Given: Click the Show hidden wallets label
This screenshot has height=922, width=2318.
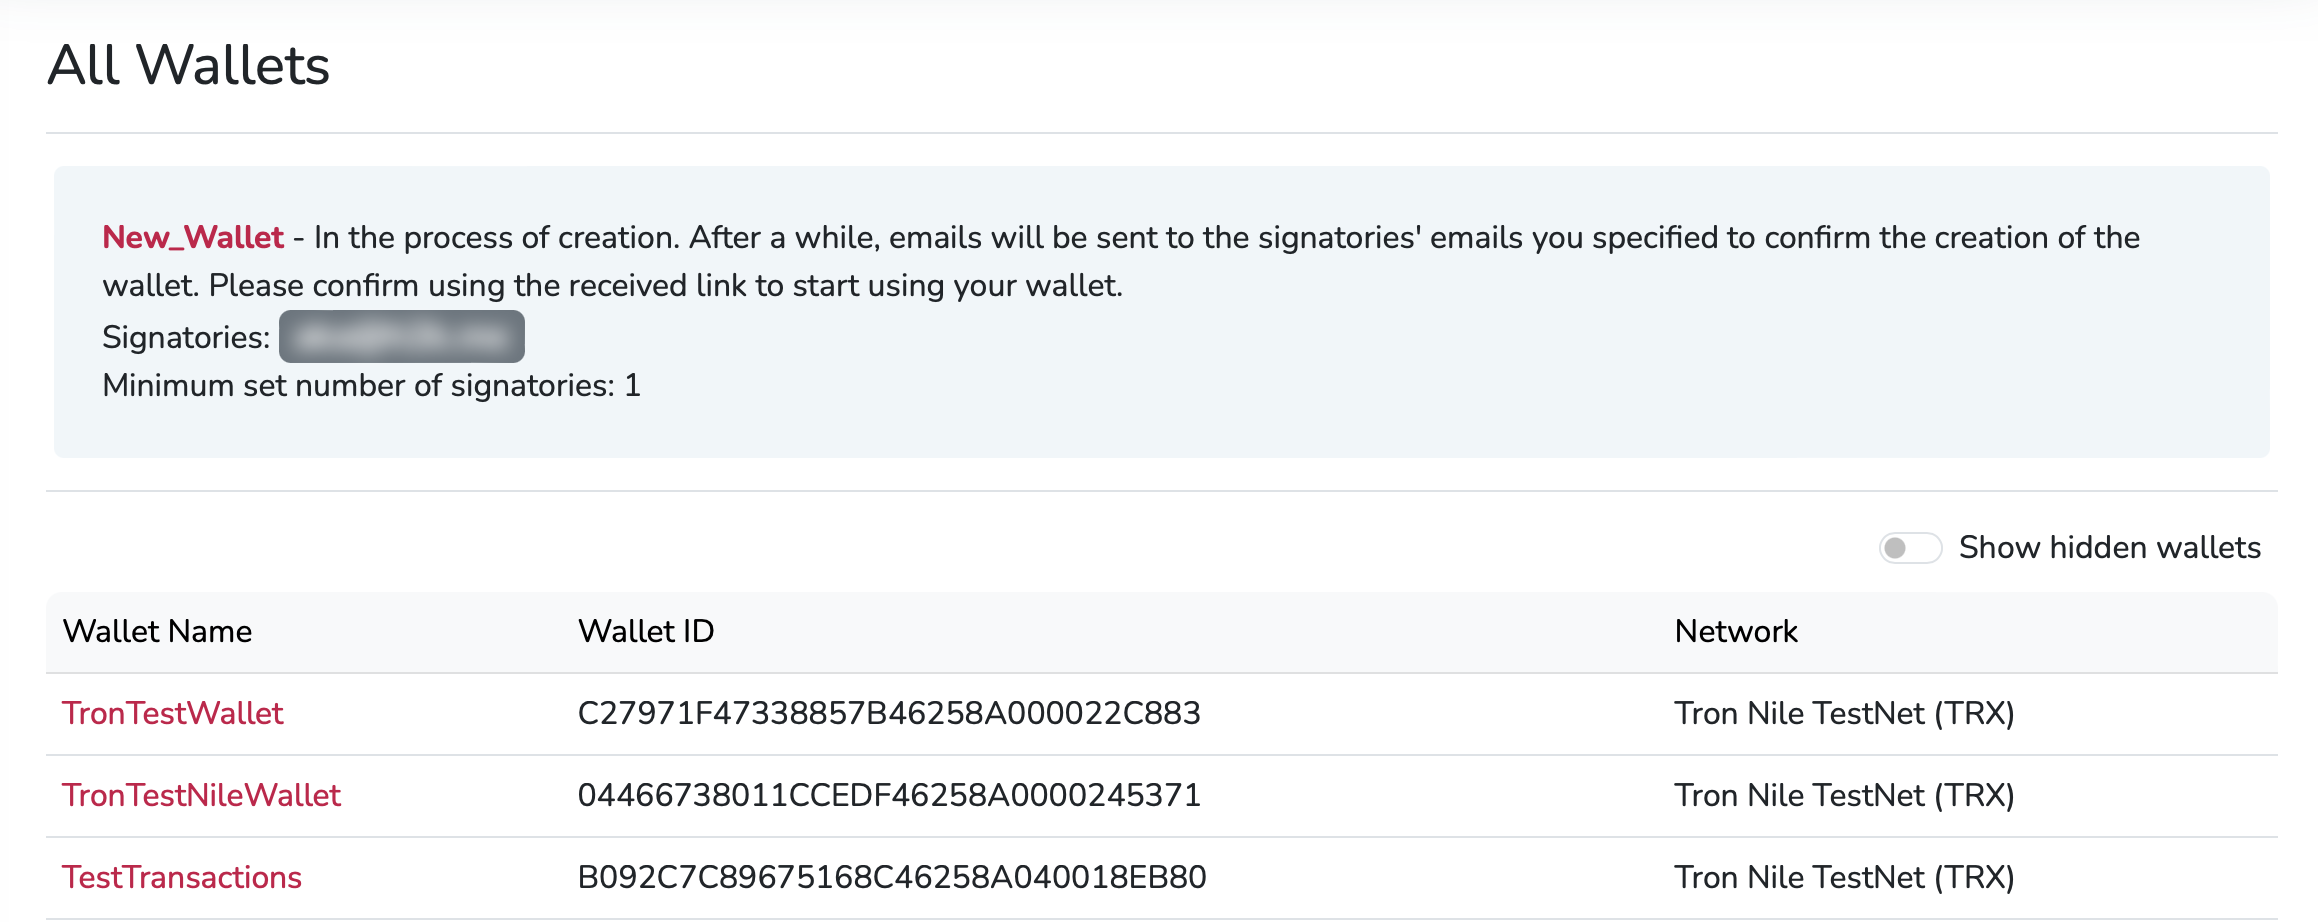Looking at the screenshot, I should 2109,548.
